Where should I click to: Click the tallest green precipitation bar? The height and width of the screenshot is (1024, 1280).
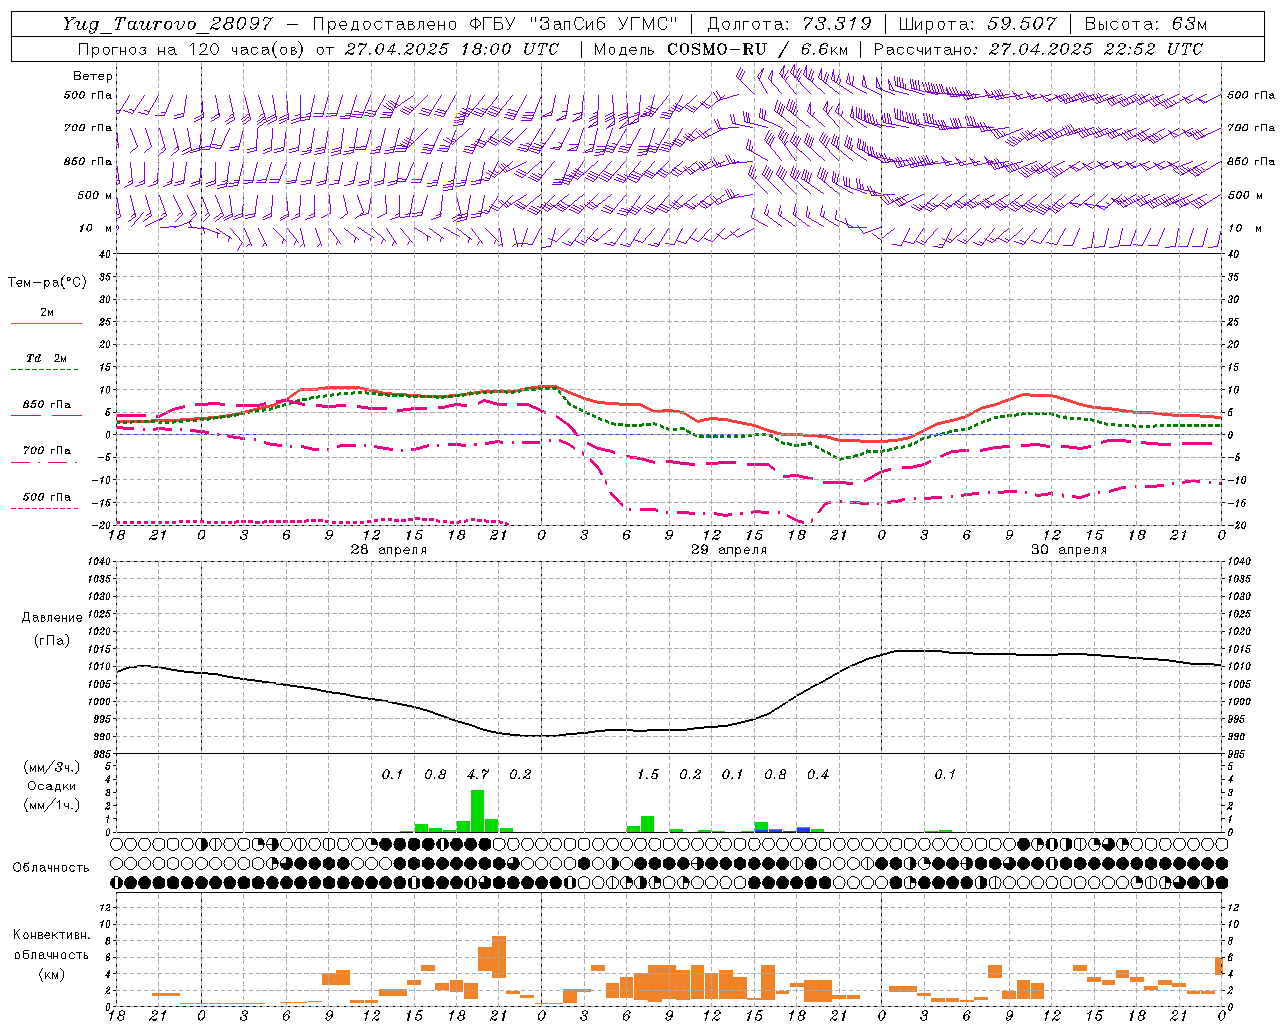click(477, 811)
